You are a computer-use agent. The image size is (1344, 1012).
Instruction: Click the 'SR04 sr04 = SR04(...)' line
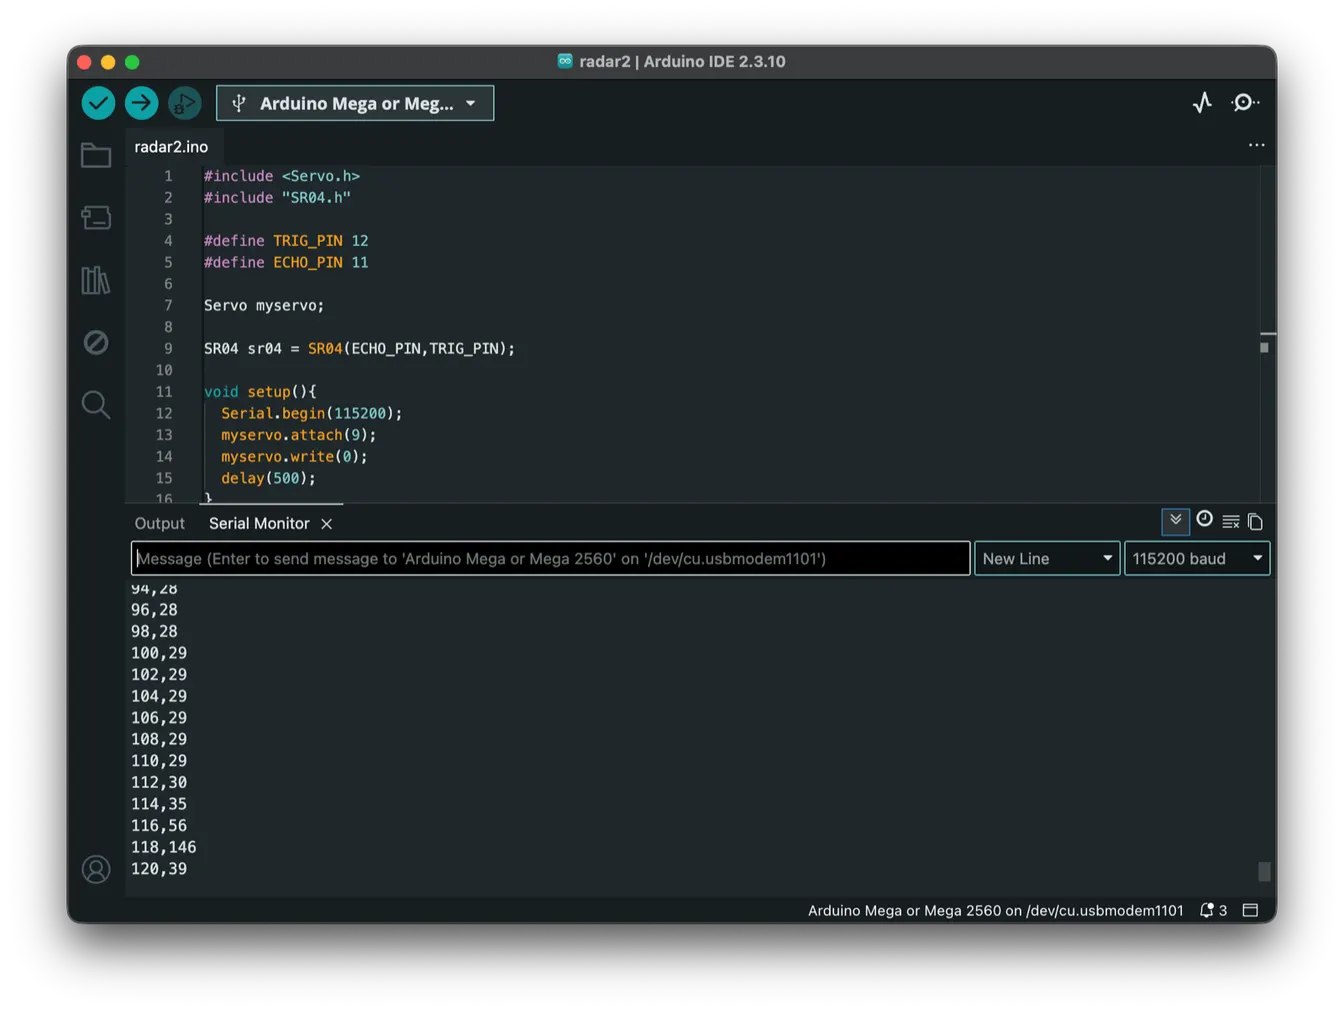[x=360, y=349]
